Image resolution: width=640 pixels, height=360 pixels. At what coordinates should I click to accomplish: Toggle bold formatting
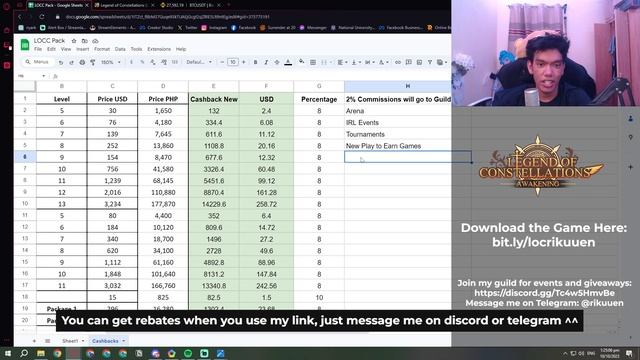click(256, 62)
